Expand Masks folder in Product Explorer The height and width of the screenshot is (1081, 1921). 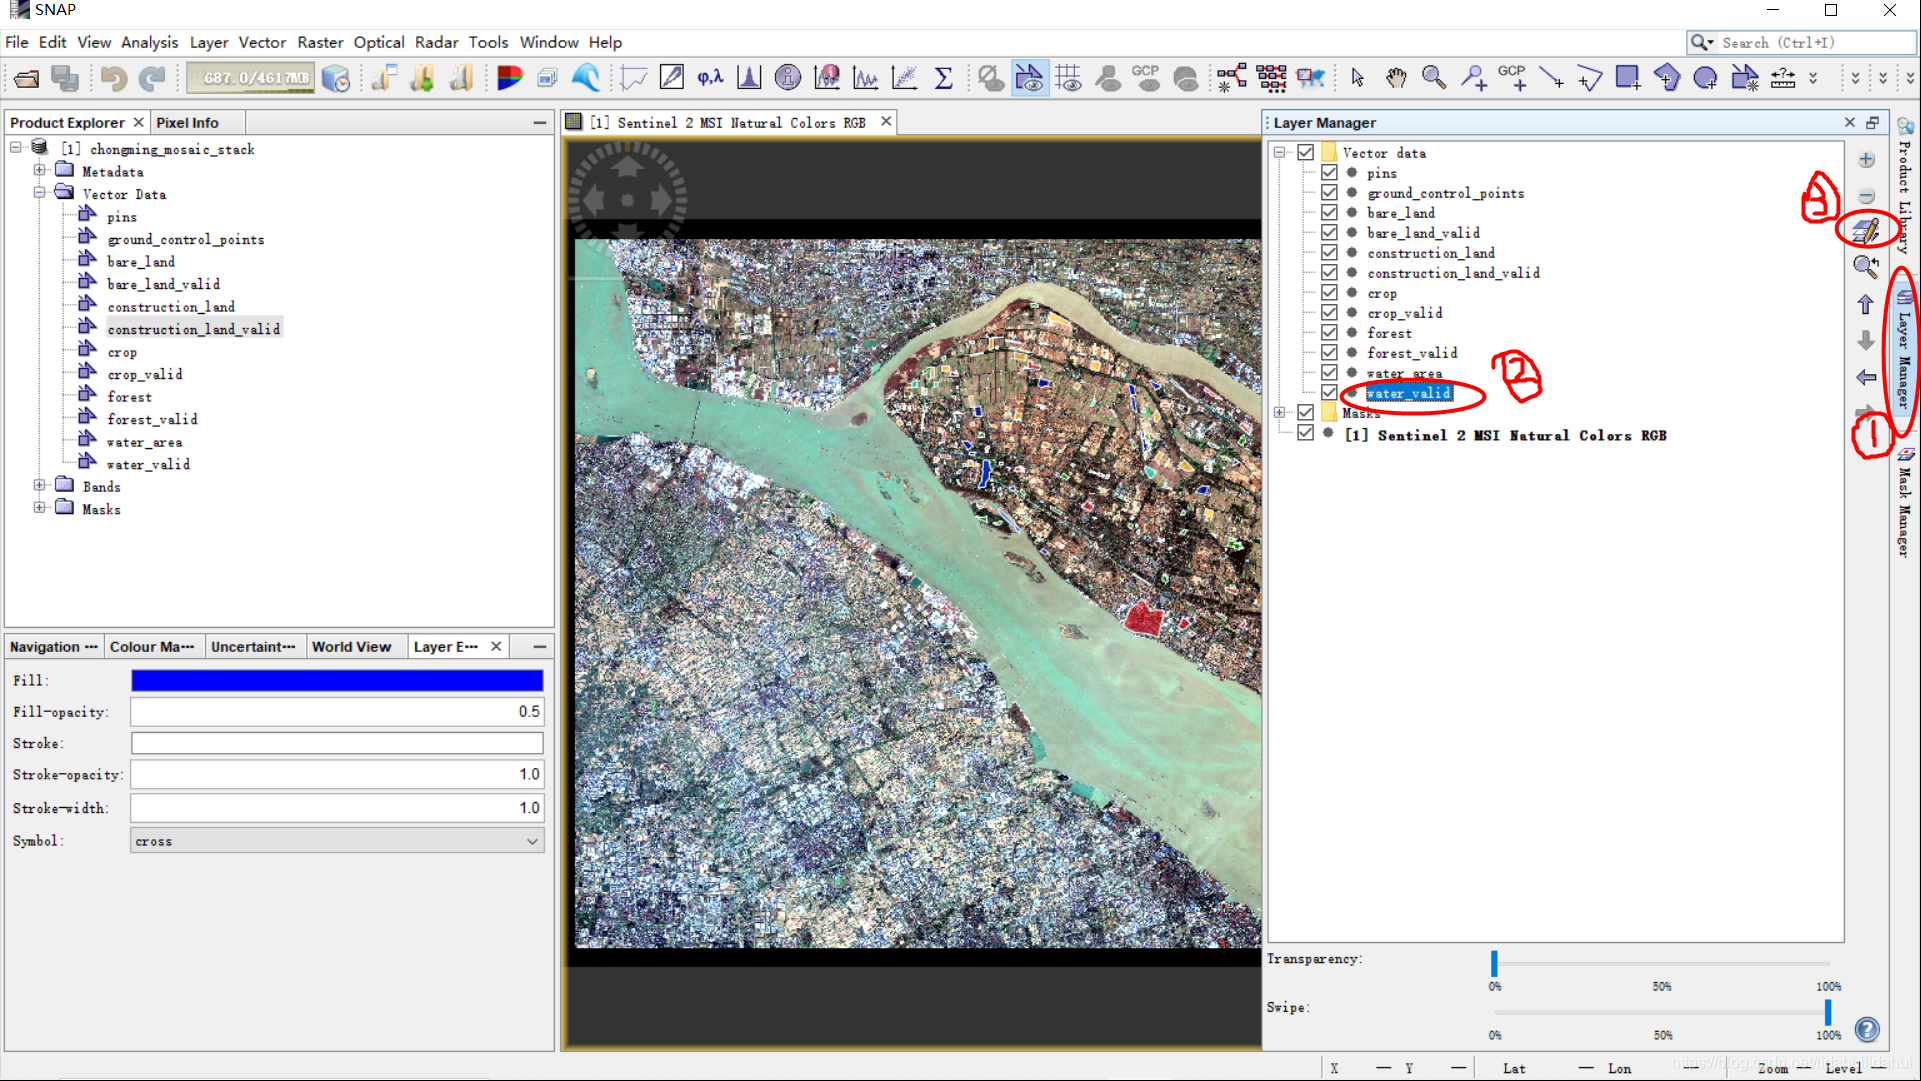coord(39,508)
